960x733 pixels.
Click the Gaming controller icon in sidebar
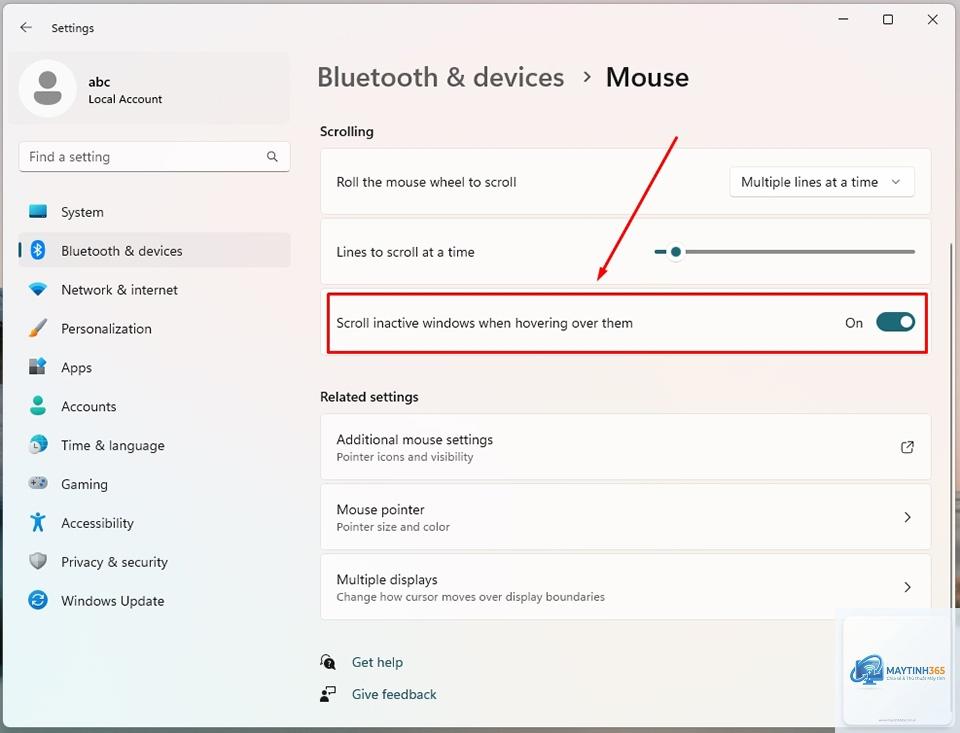coord(38,483)
